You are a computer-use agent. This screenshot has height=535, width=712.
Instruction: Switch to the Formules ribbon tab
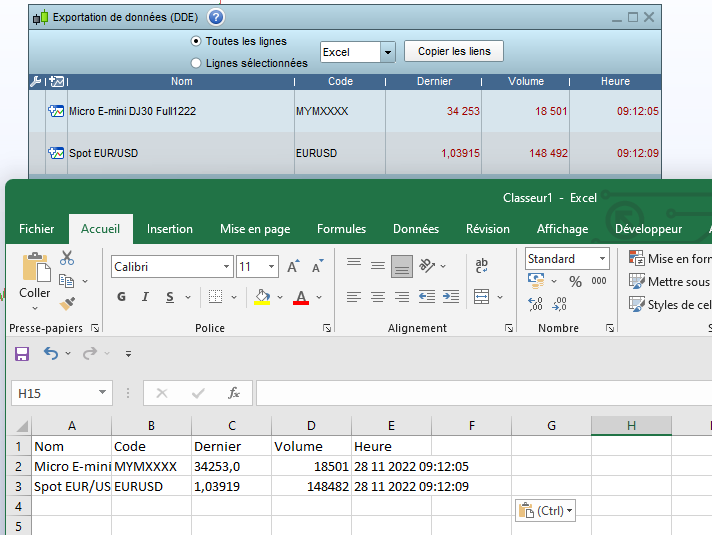pos(341,229)
